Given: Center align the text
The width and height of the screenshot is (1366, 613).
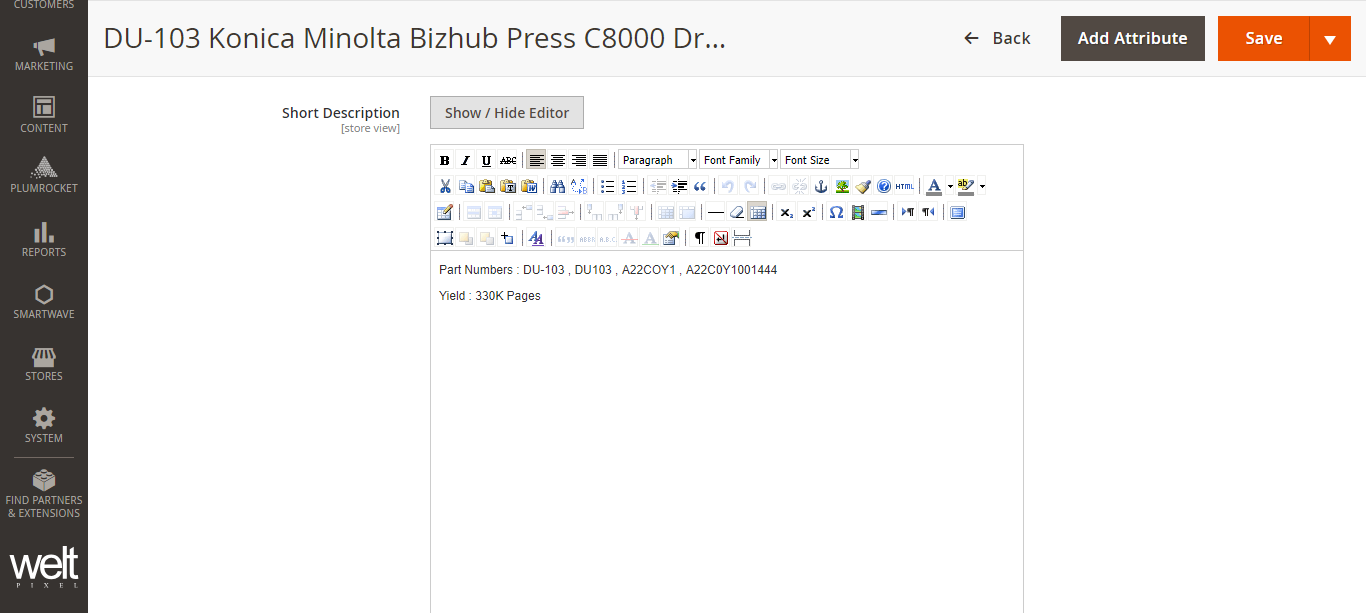Looking at the screenshot, I should [558, 160].
